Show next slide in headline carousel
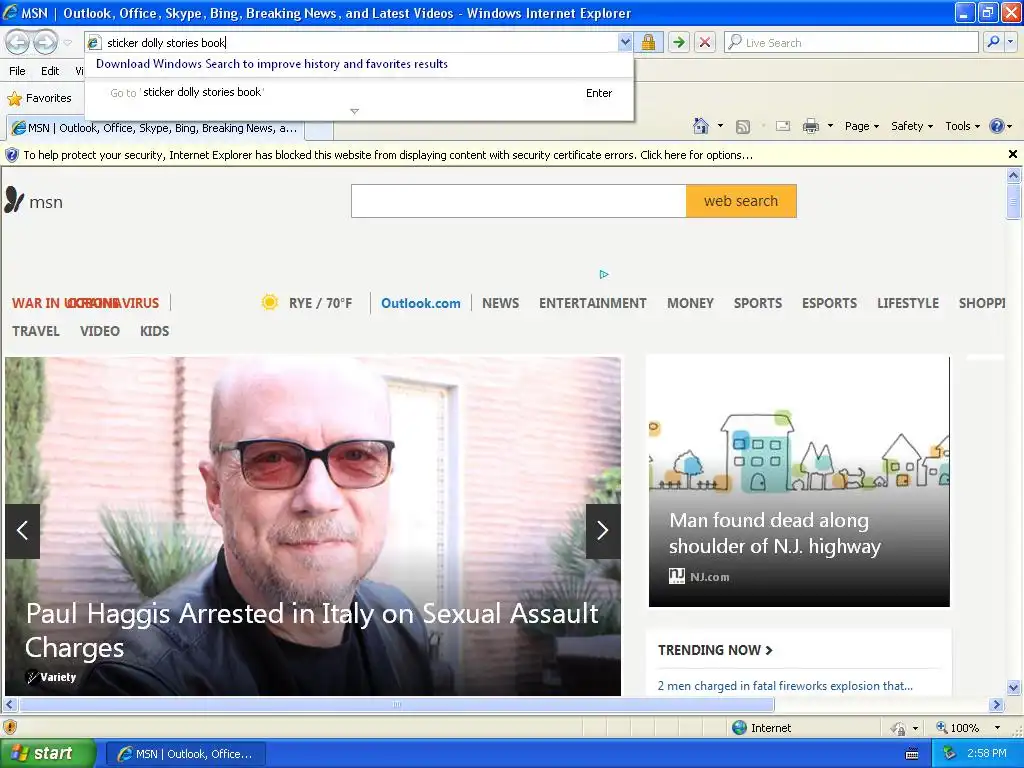Image resolution: width=1024 pixels, height=768 pixels. 603,530
